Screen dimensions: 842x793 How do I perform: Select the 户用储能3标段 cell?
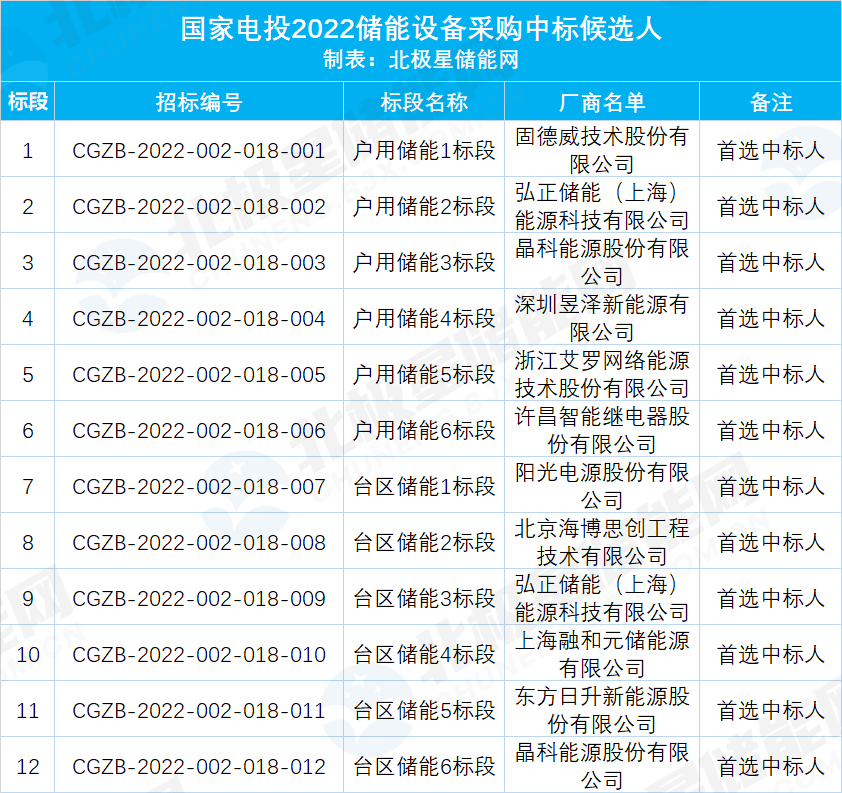424,263
